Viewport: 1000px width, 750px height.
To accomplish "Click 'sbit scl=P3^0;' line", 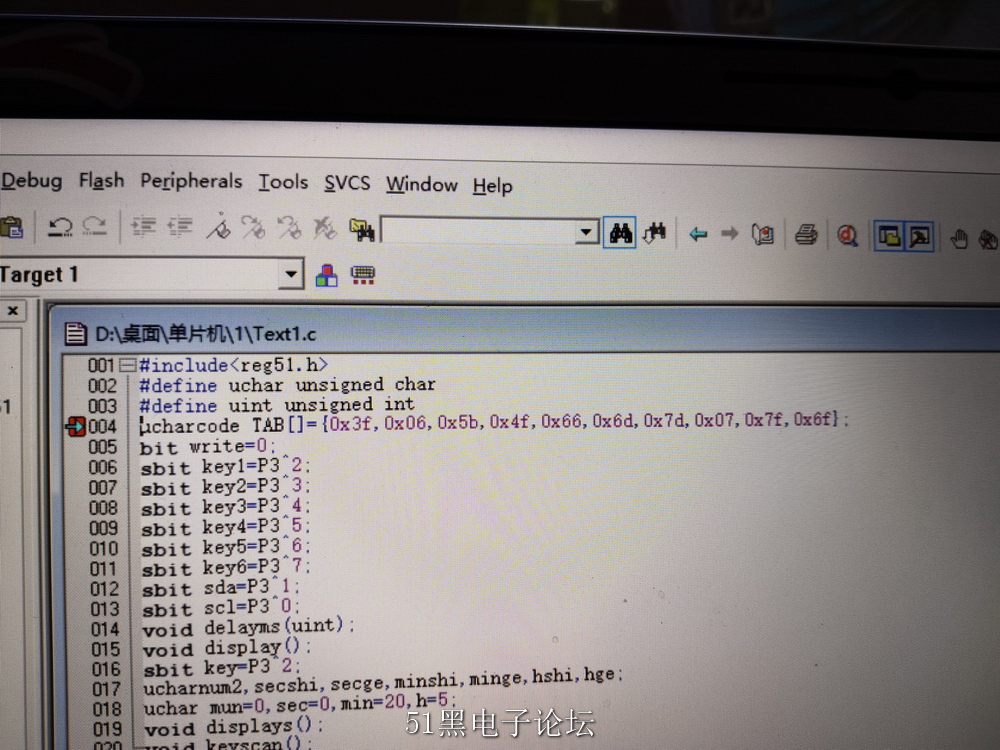I will [221, 608].
